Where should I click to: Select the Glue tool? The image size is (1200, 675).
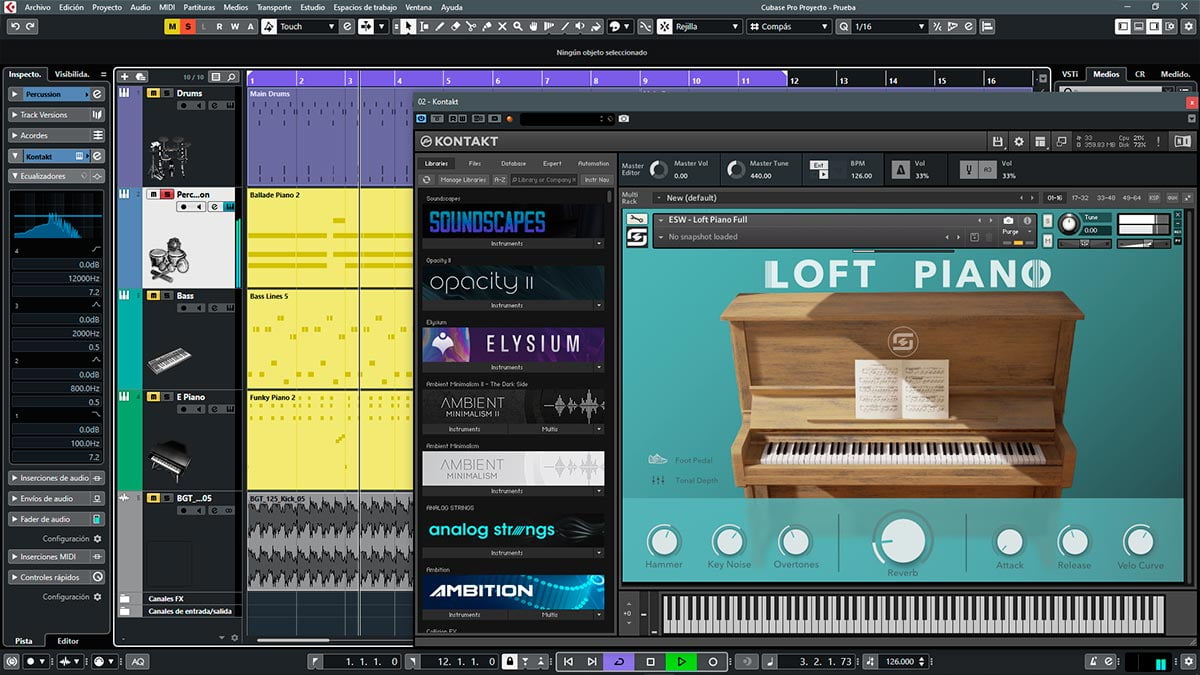(486, 26)
